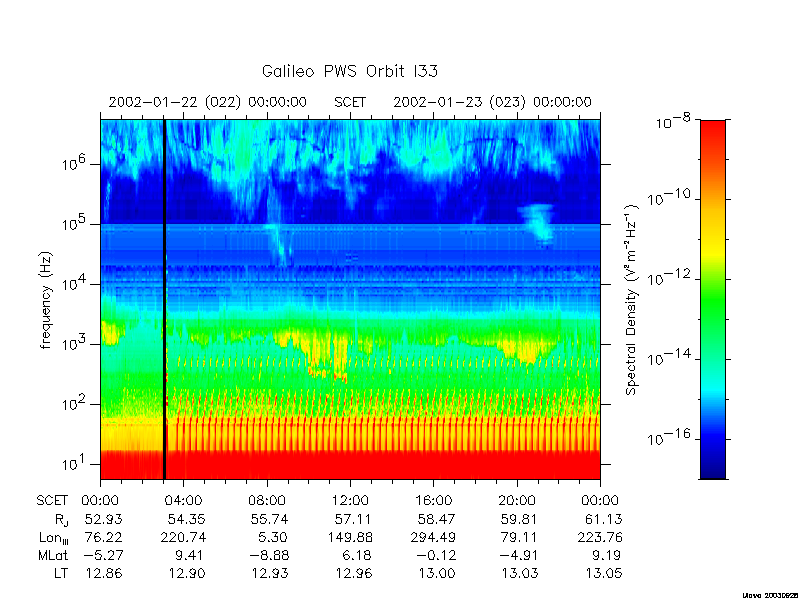Click the RJ value '59.81'
Screen dimensions: 800x600
point(520,519)
